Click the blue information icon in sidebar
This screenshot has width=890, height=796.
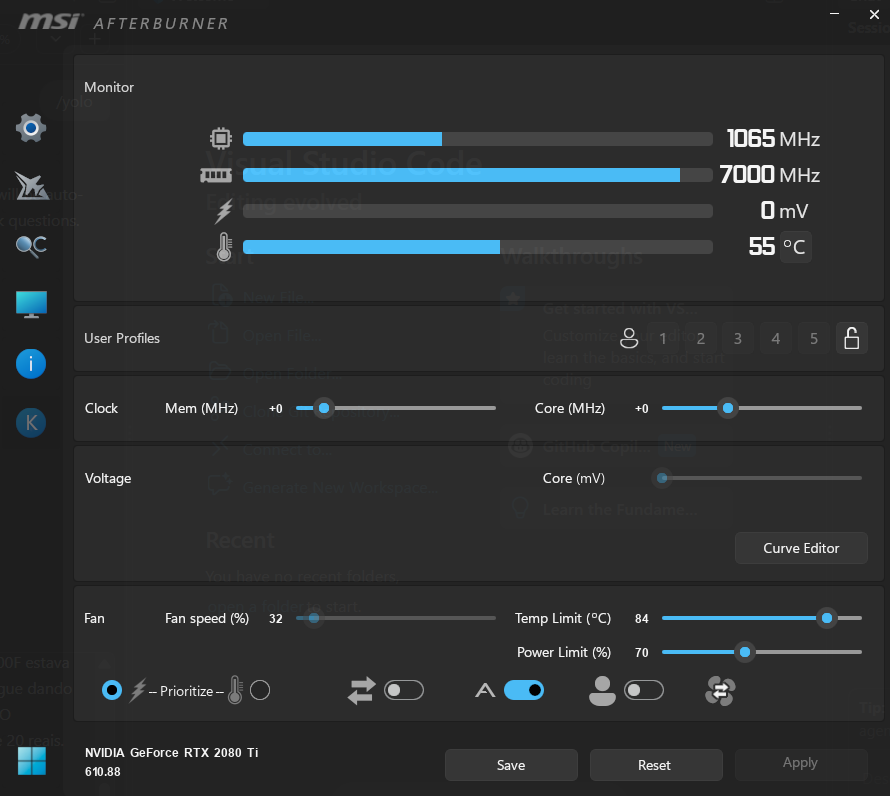31,363
